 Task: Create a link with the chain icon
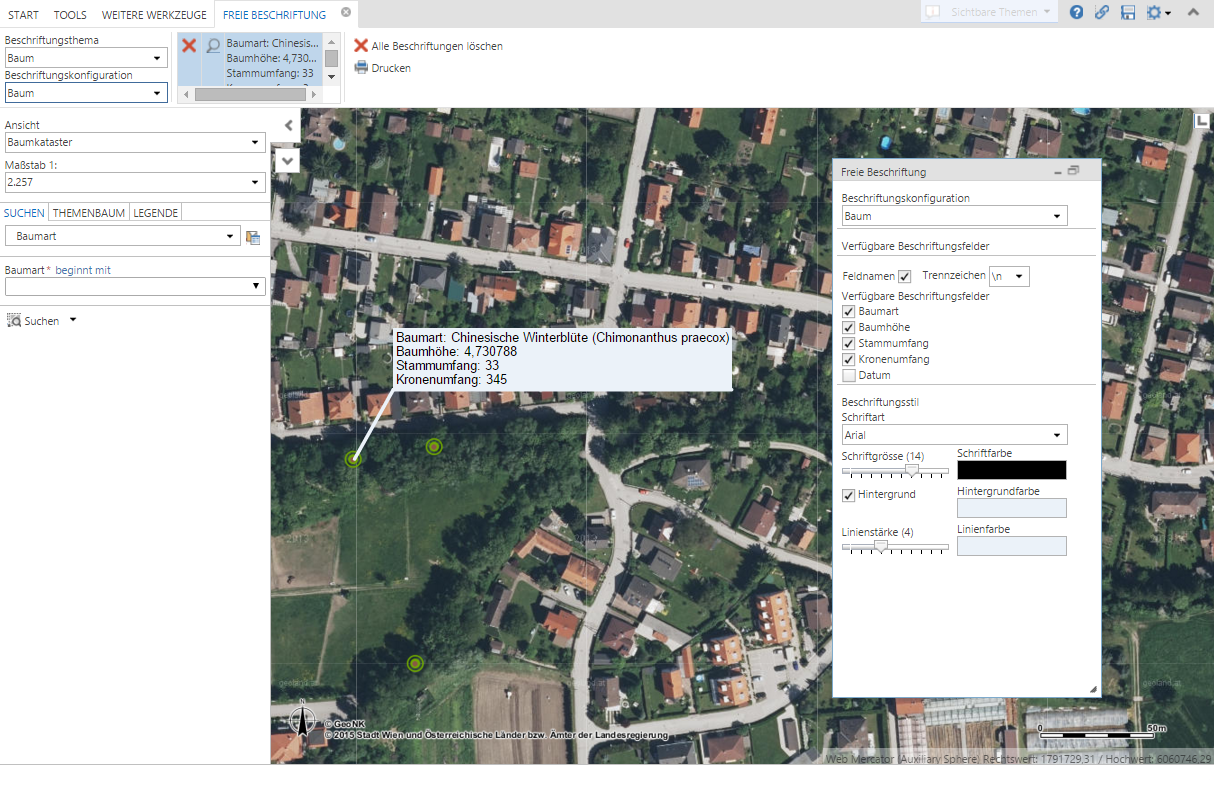click(1102, 13)
